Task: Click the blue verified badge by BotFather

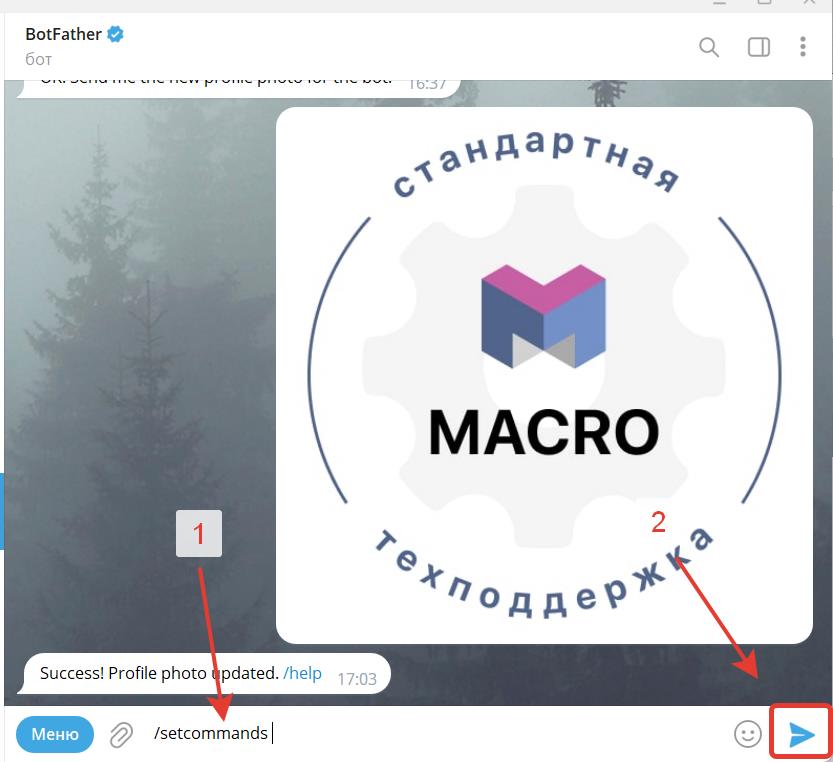Action: (x=115, y=34)
